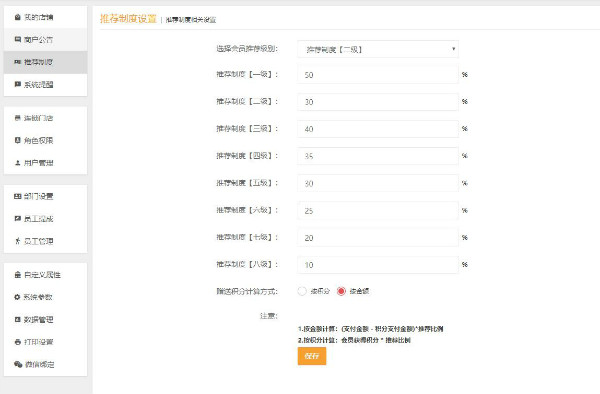600x394 pixels.
Task: Open 连锁门店 store icon item
Action: (18, 118)
